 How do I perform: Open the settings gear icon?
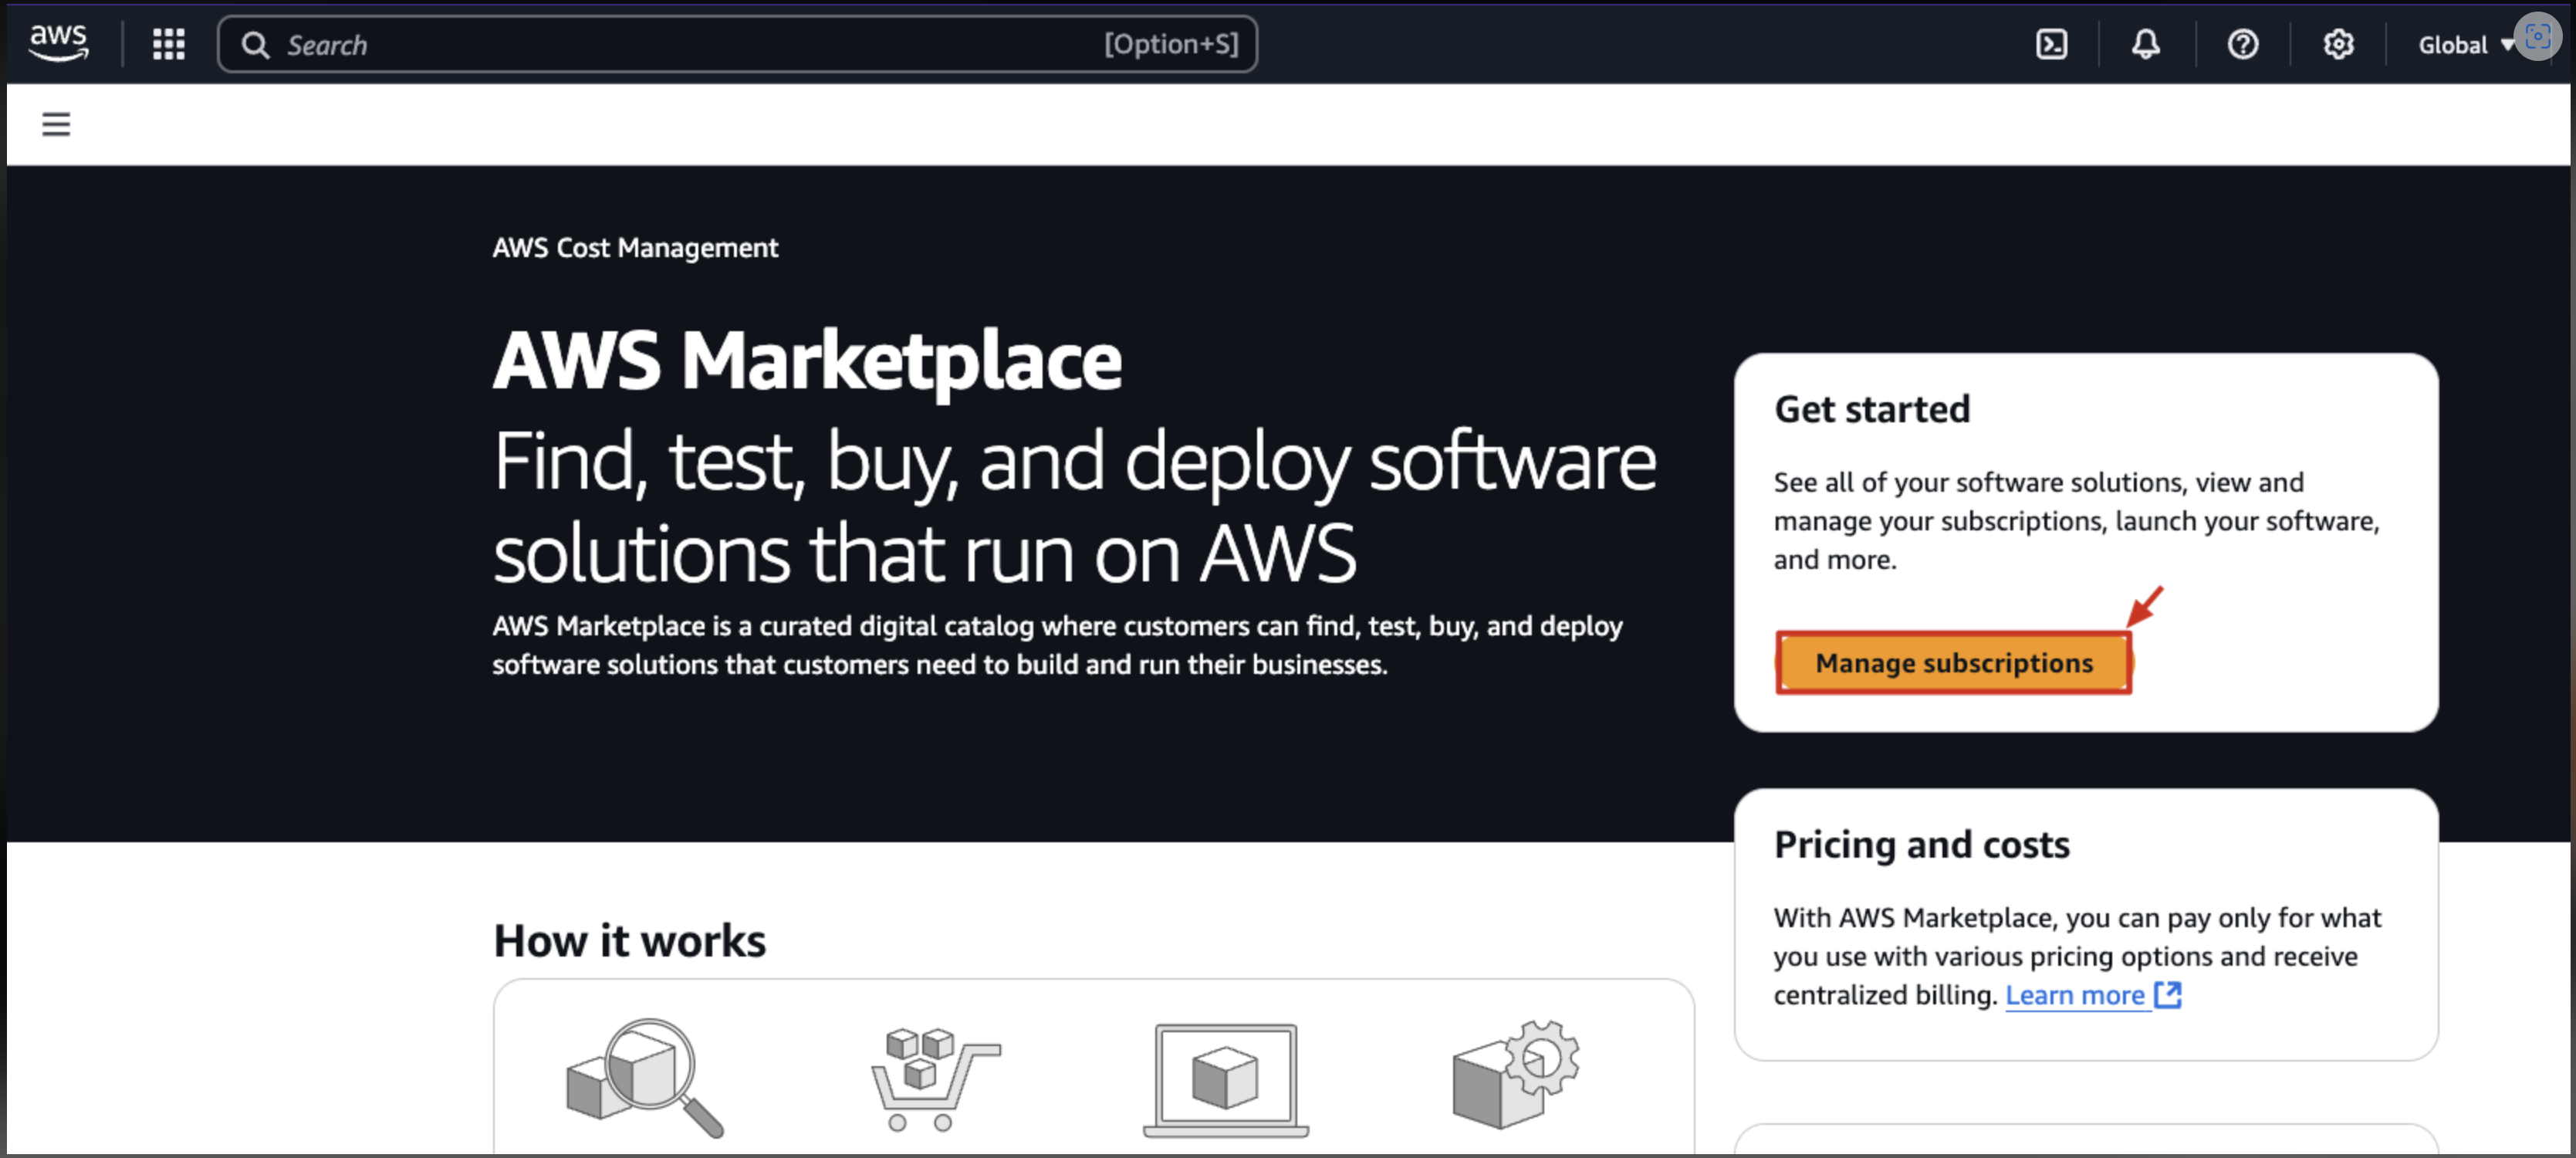point(2338,44)
